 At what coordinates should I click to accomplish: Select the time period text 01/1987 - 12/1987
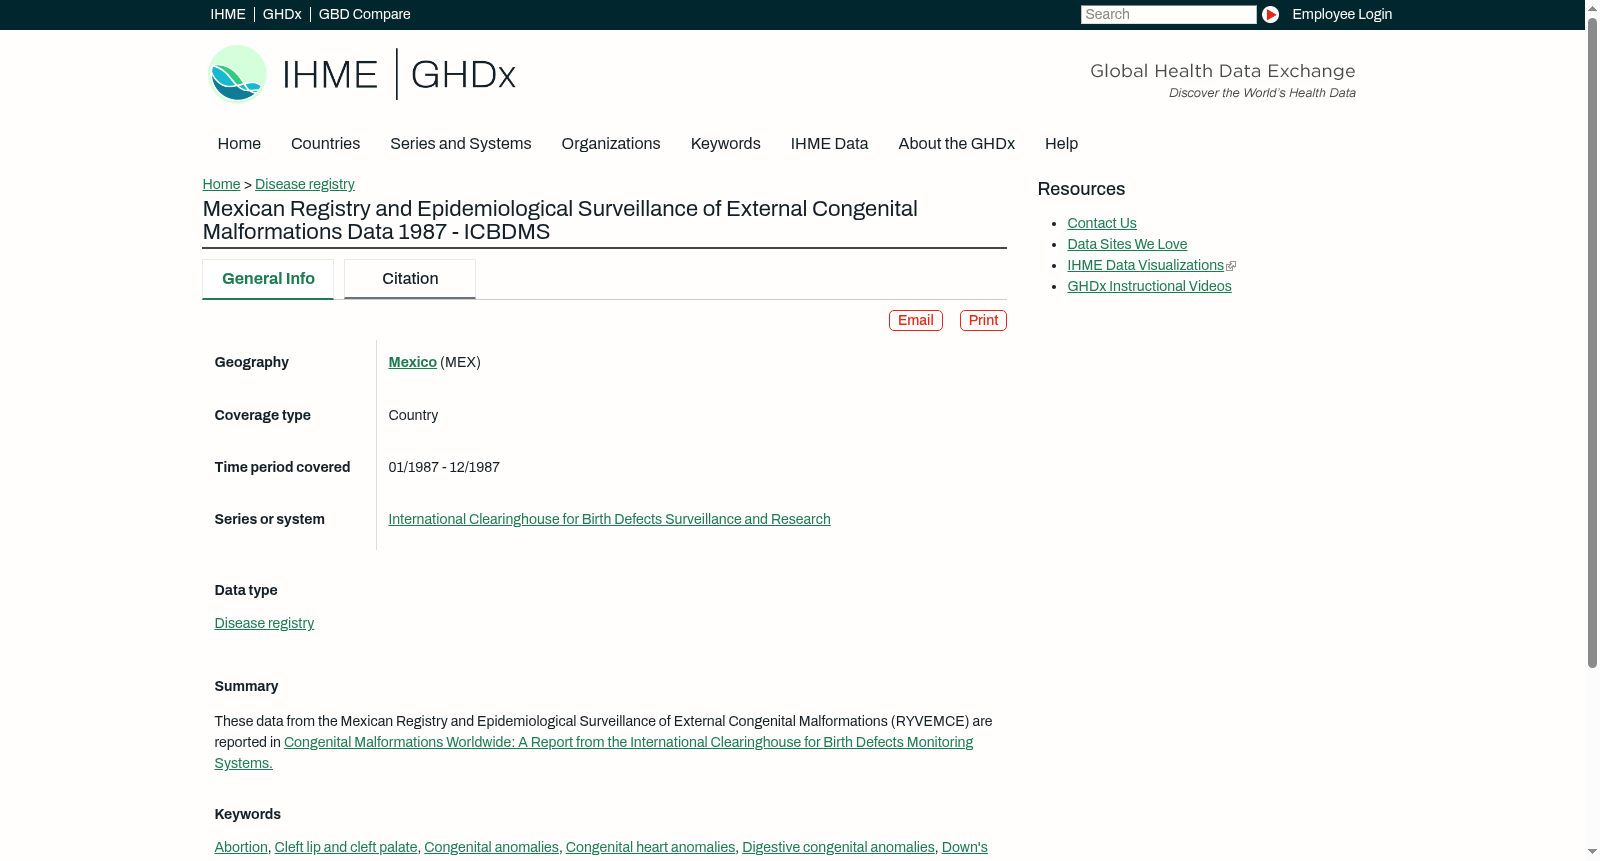tap(444, 467)
